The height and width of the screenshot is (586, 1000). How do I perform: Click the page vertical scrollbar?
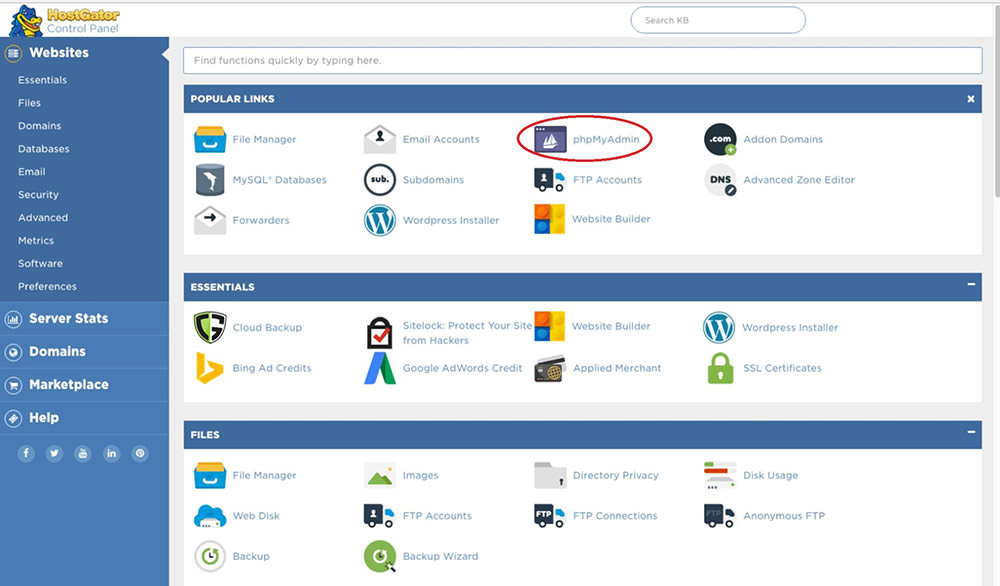(x=997, y=102)
